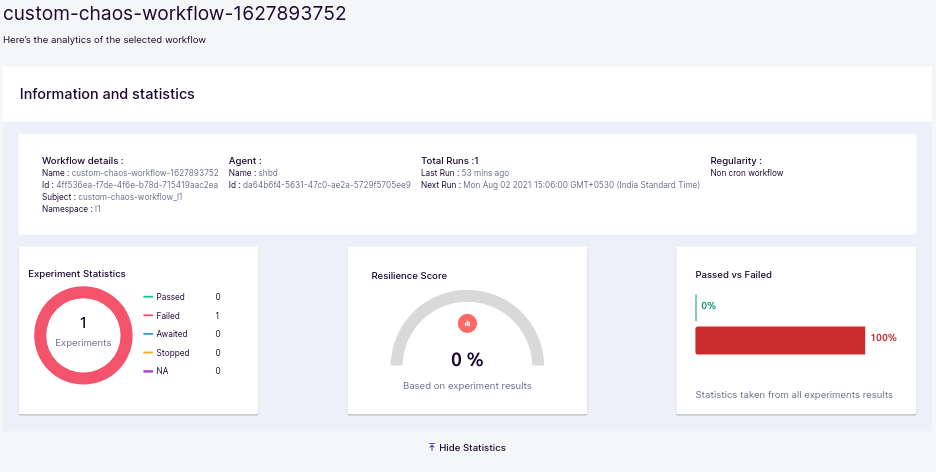Click the Non cron workflow regularity text

coord(746,173)
